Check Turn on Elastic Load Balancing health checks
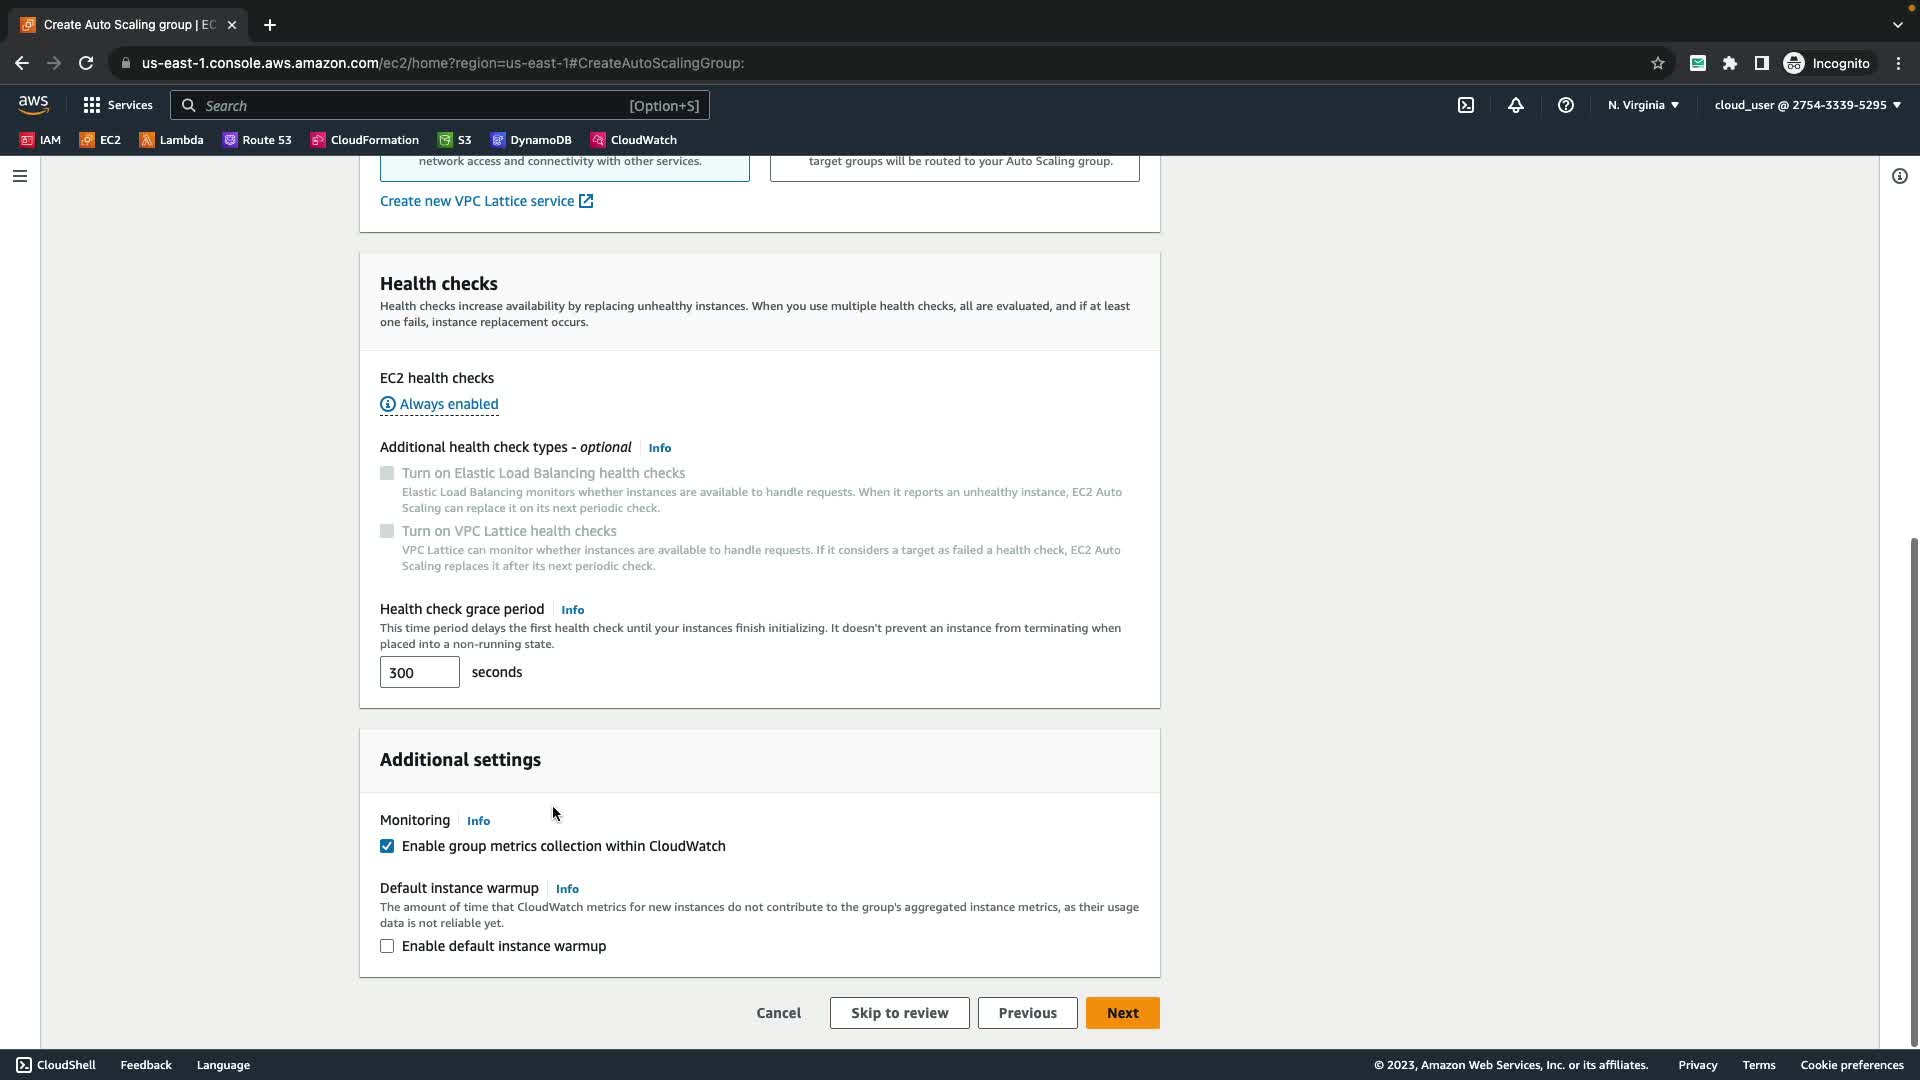Viewport: 1920px width, 1080px height. [387, 473]
